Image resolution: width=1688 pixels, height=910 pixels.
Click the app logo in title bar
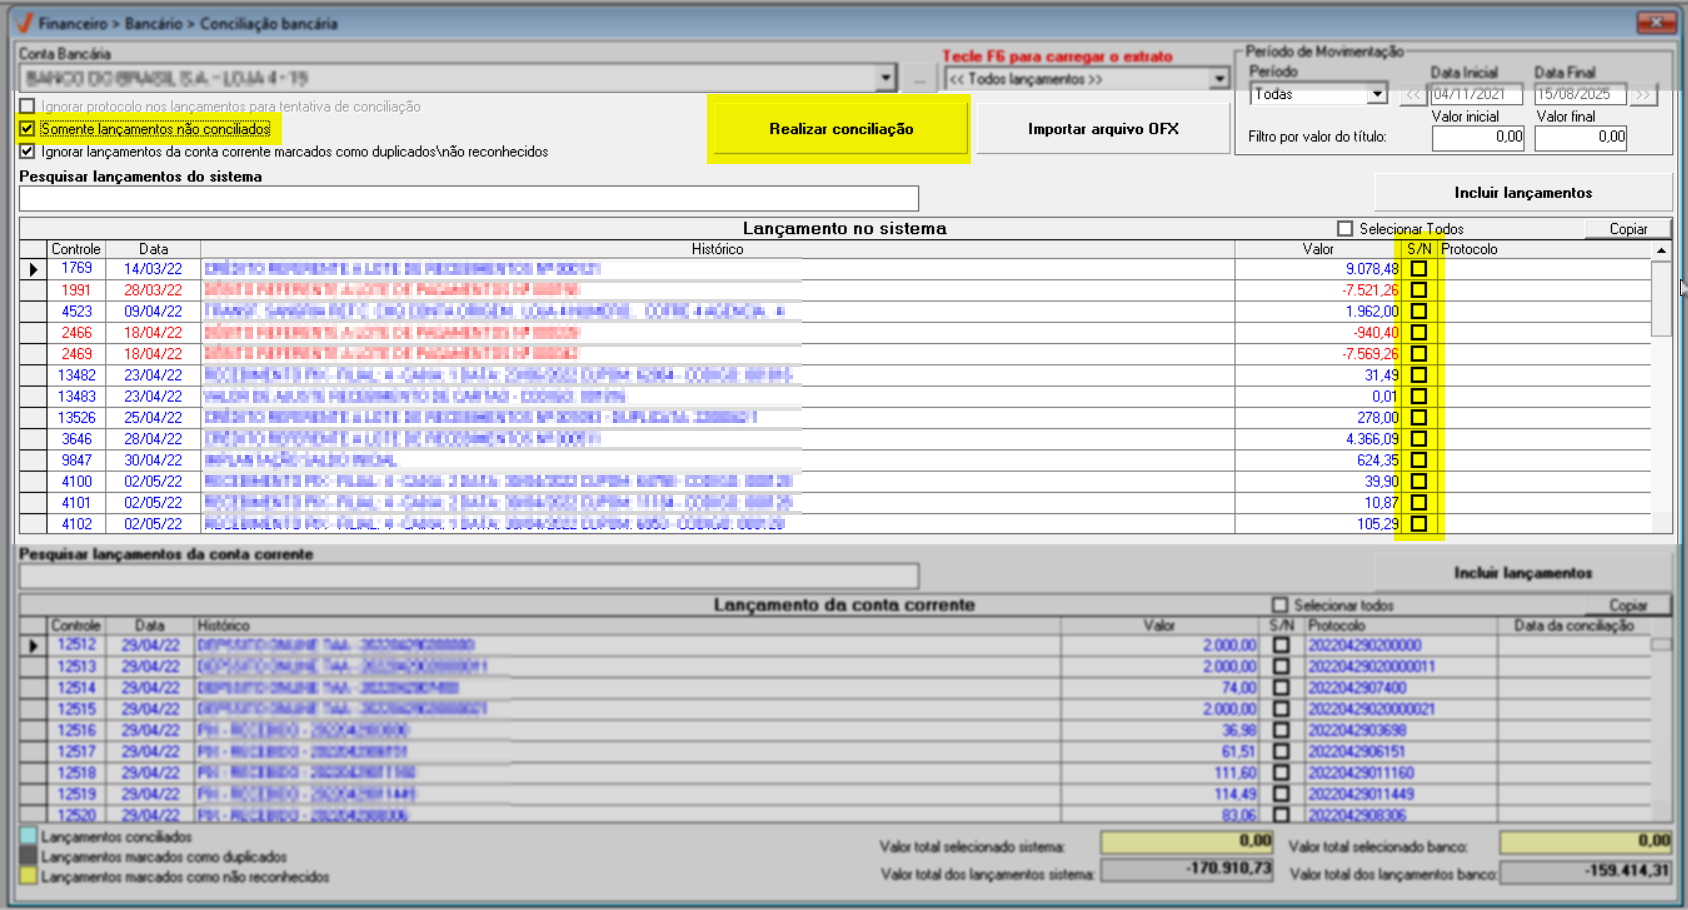24,22
